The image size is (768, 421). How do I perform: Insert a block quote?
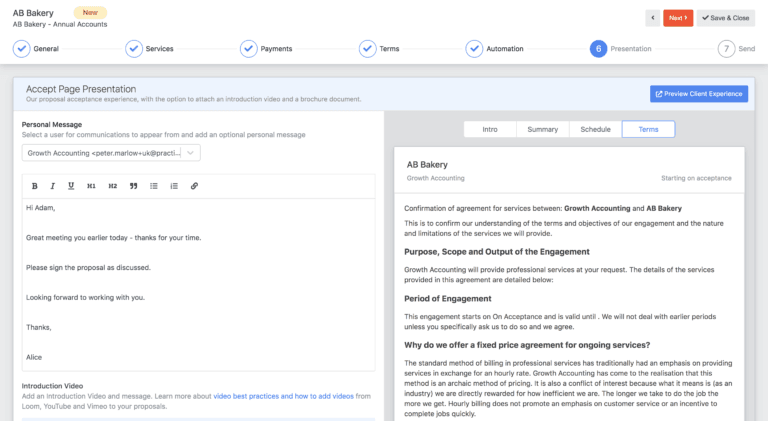tap(133, 186)
